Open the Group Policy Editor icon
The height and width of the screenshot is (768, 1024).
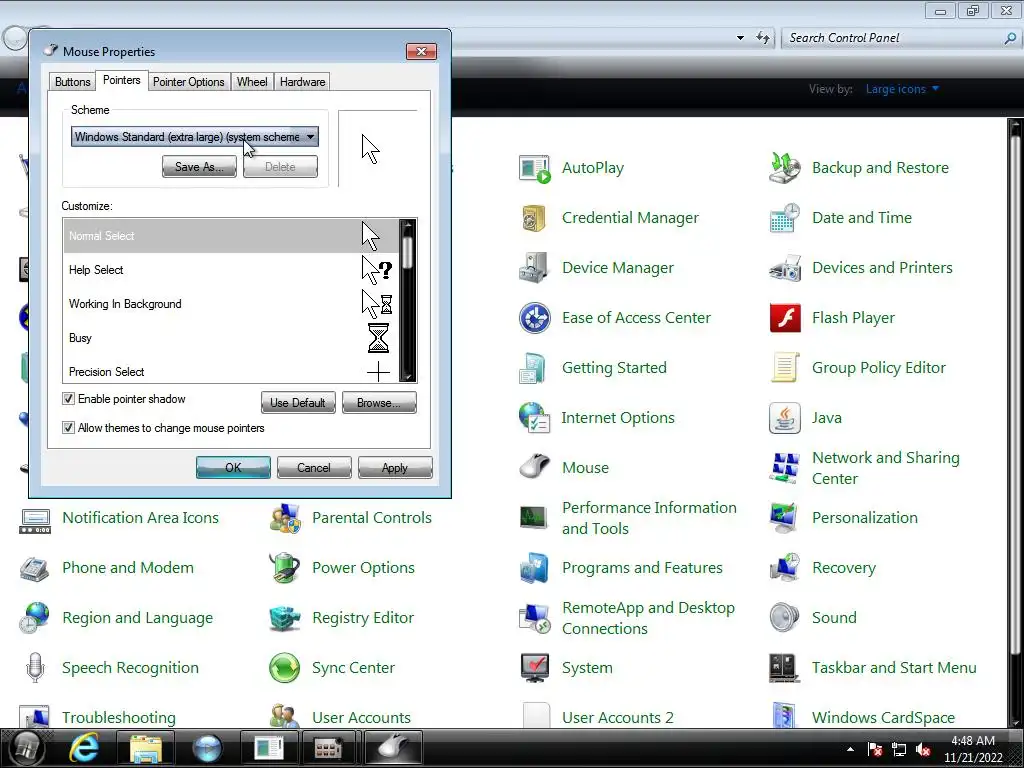[784, 368]
